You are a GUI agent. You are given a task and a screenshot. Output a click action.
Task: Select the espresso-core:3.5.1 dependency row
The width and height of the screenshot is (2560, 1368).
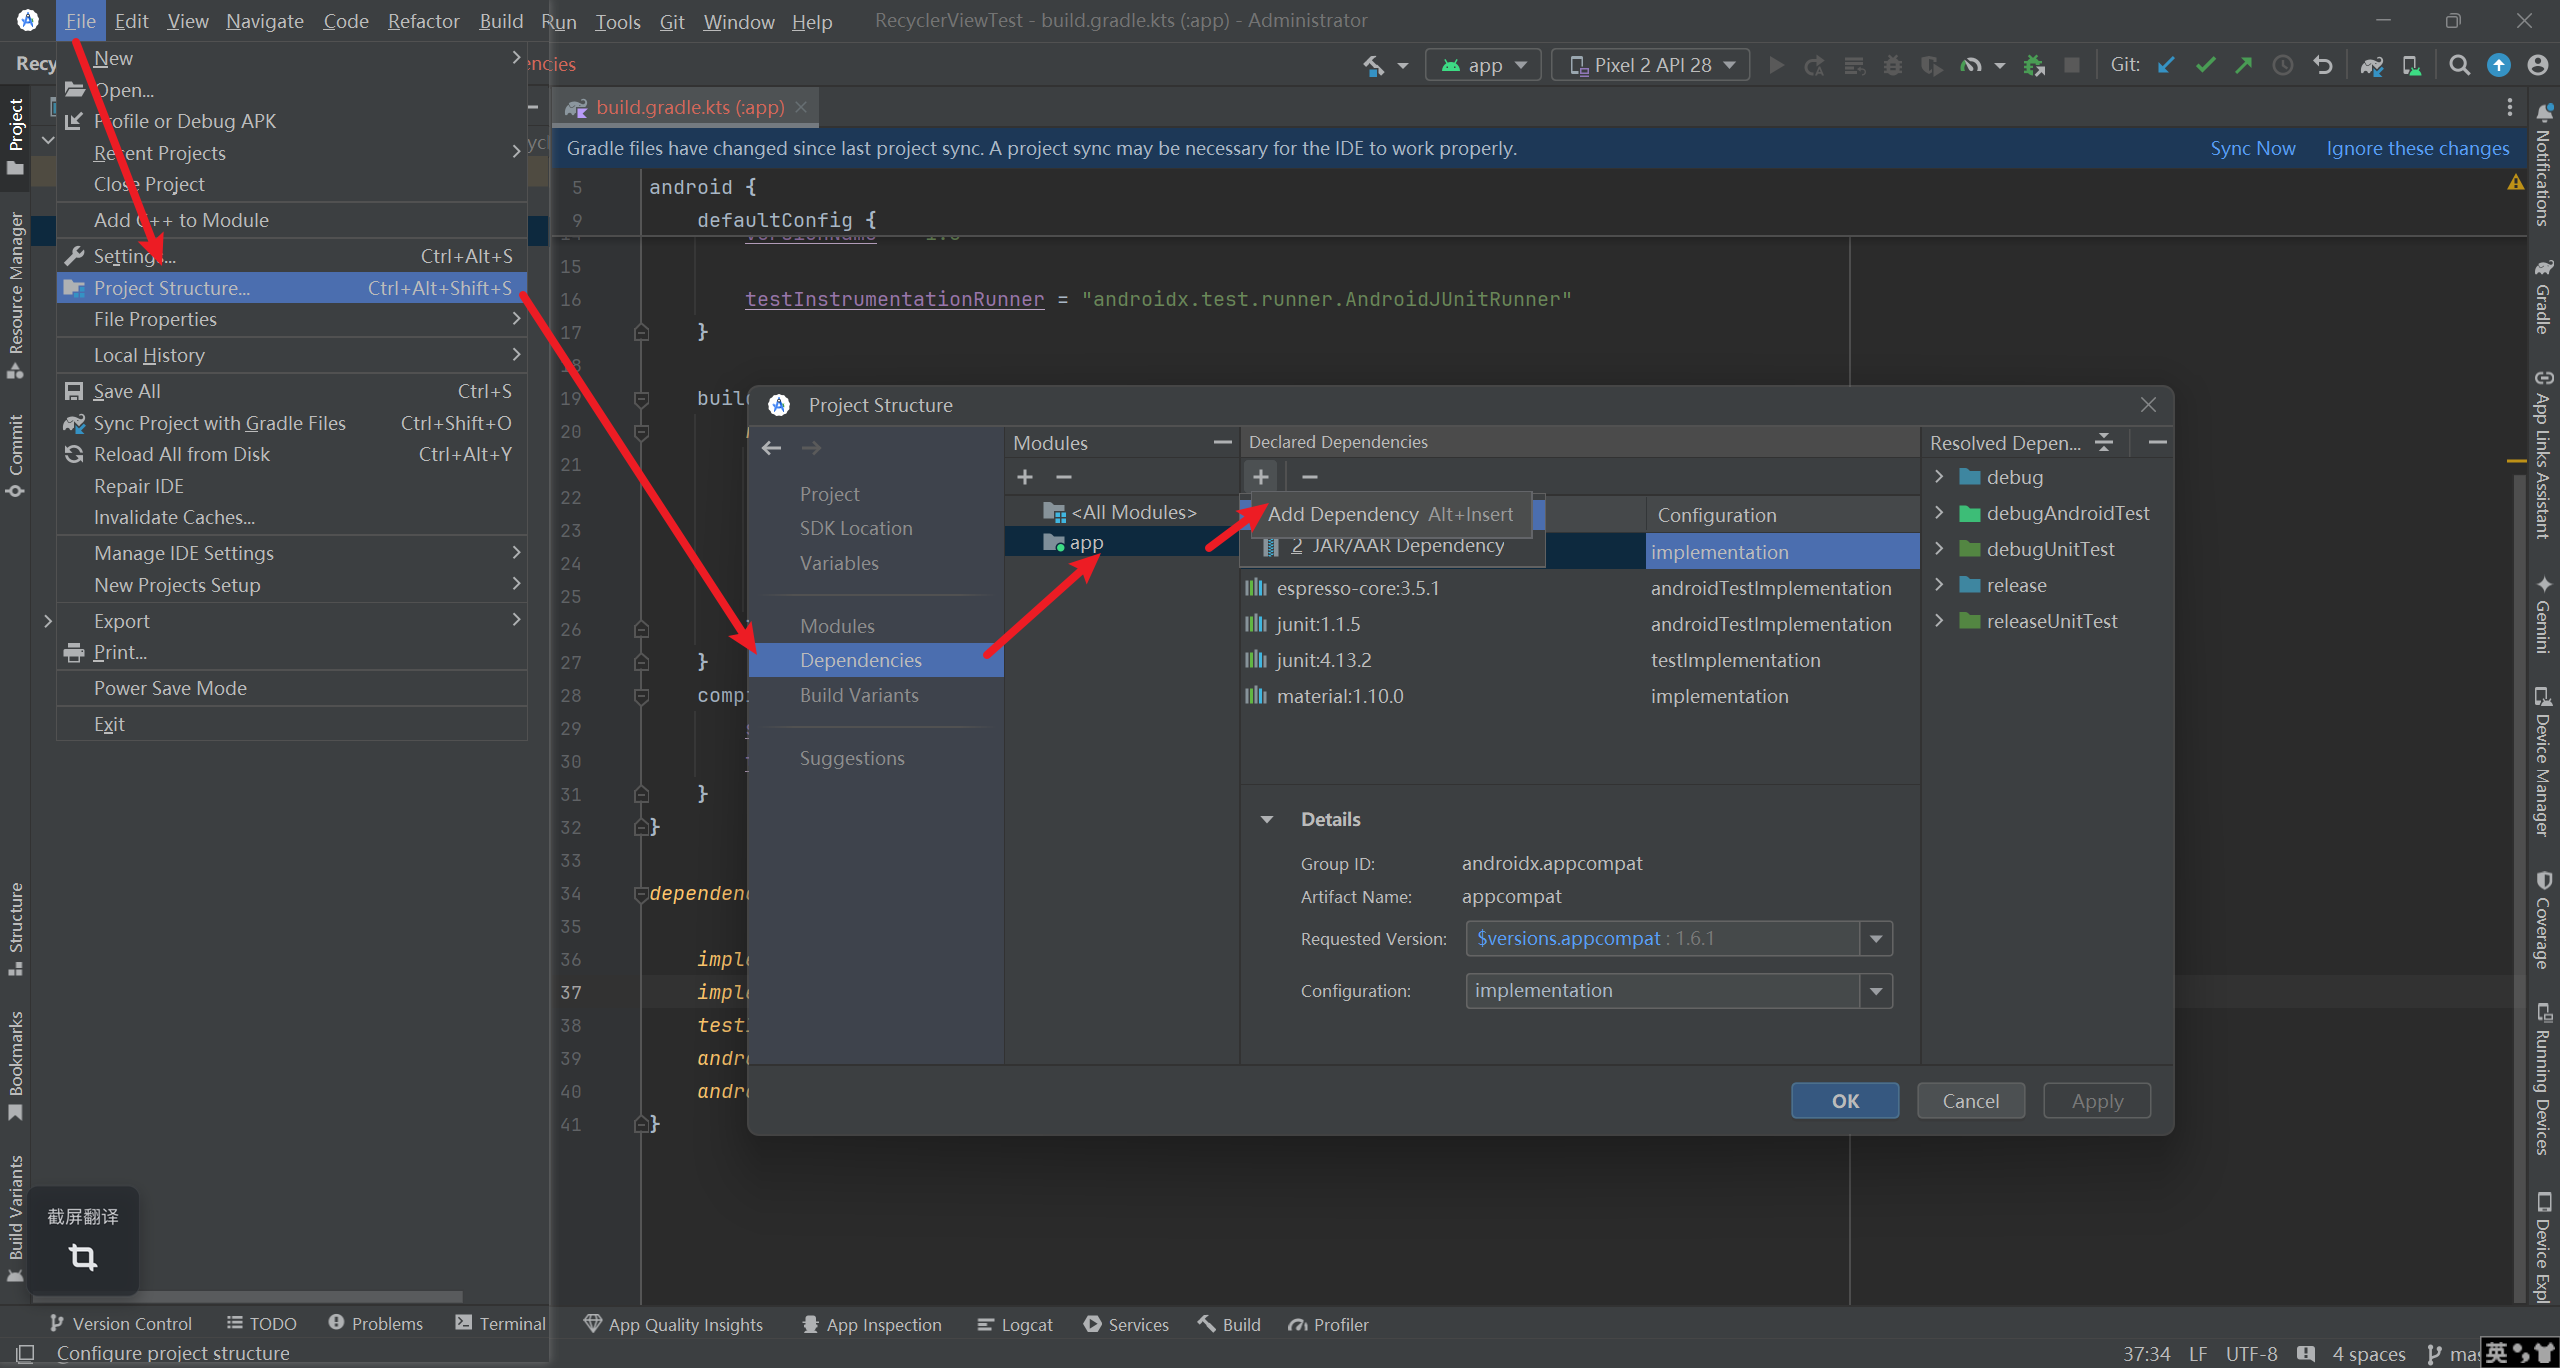click(x=1579, y=588)
